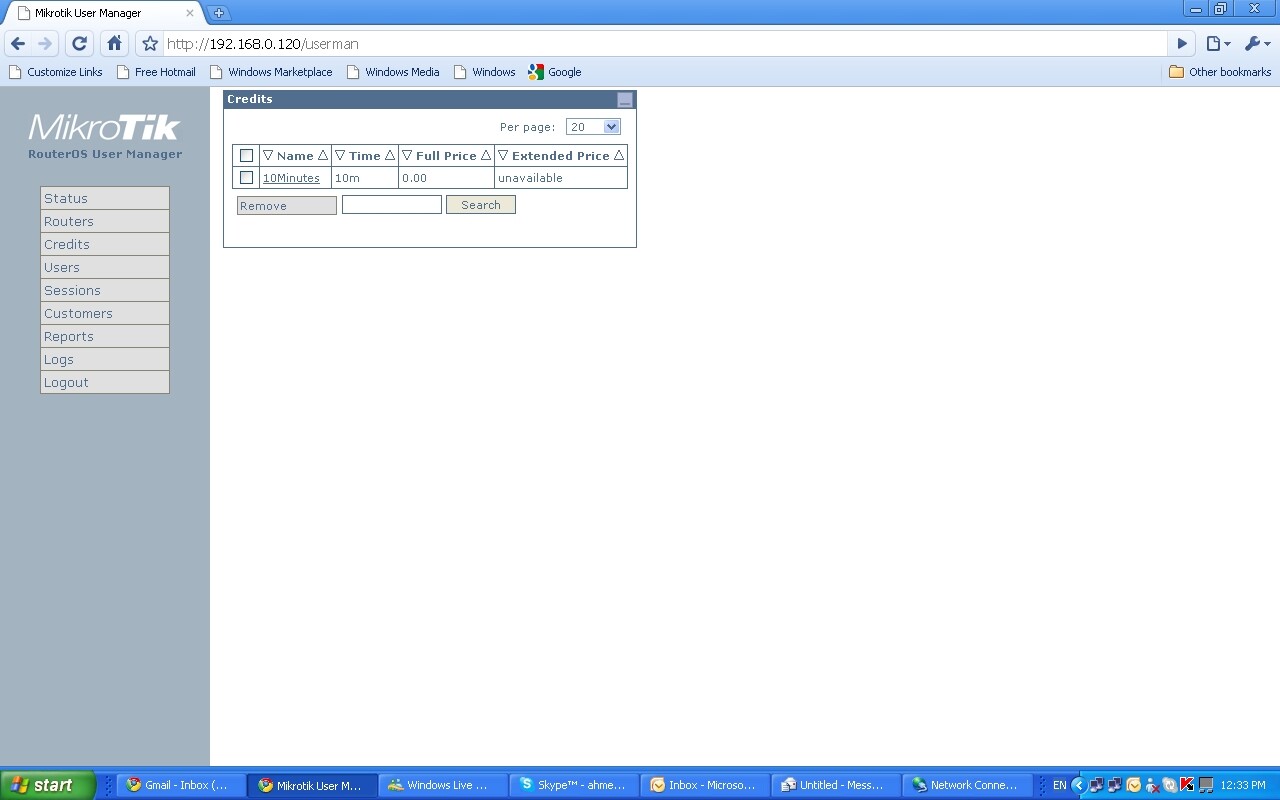Screen dimensions: 1280x800
Task: Open a new tab with the plus button
Action: pyautogui.click(x=219, y=13)
